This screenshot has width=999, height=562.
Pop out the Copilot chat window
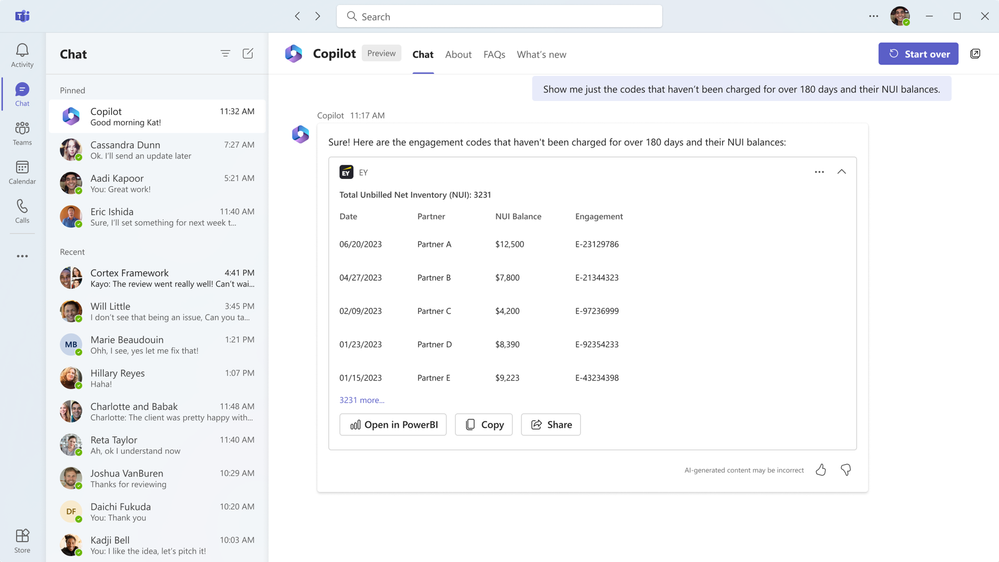(976, 54)
